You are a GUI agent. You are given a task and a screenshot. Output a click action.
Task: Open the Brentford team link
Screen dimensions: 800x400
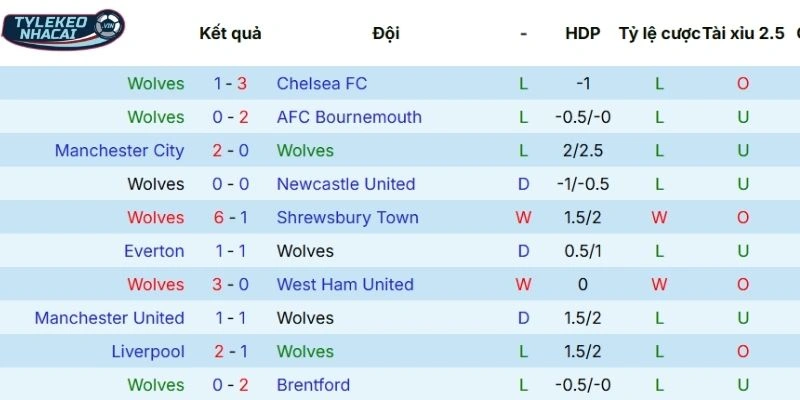[x=313, y=385]
